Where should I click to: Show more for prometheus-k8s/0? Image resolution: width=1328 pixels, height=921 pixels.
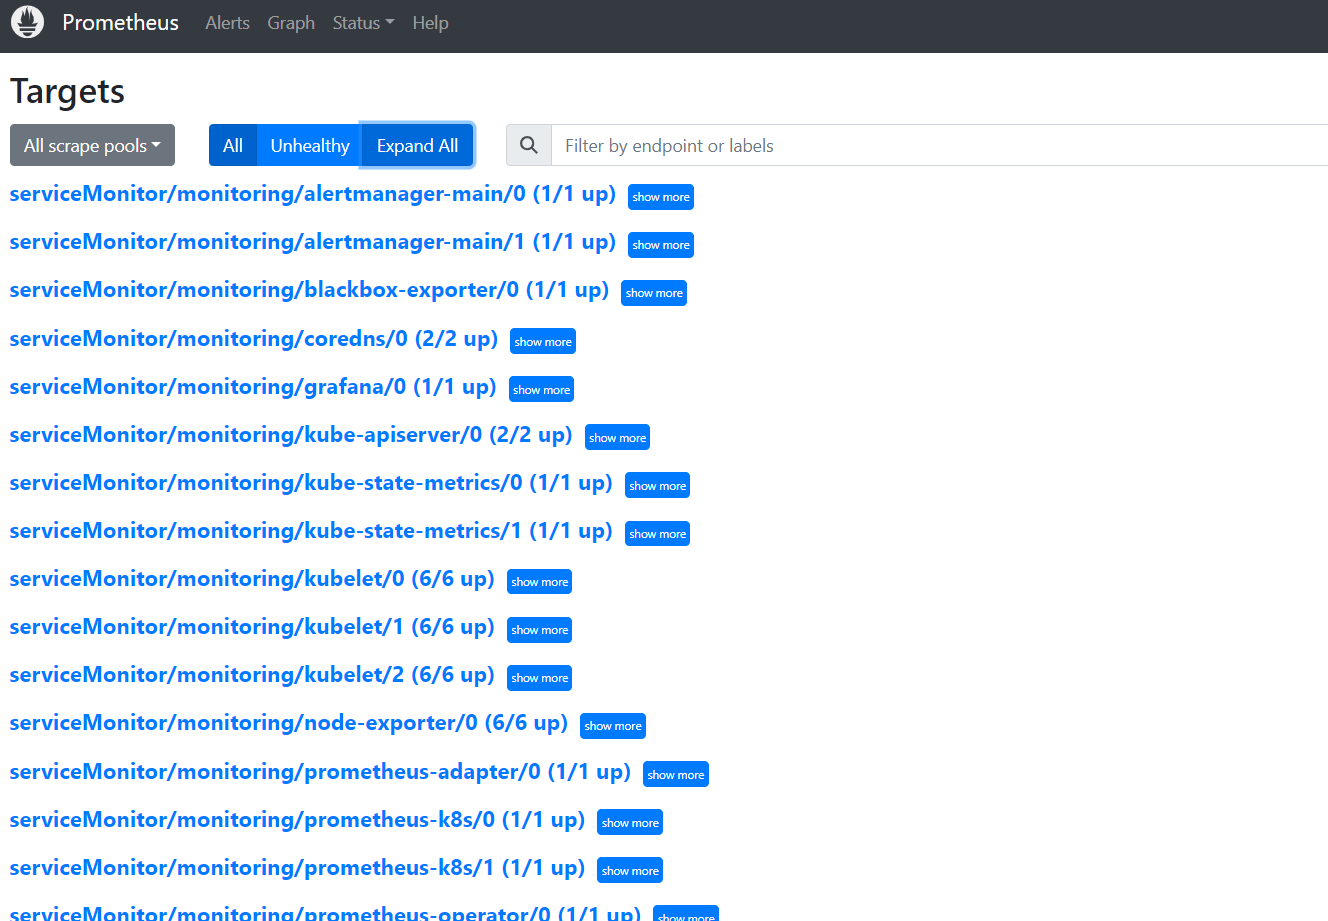click(x=630, y=822)
